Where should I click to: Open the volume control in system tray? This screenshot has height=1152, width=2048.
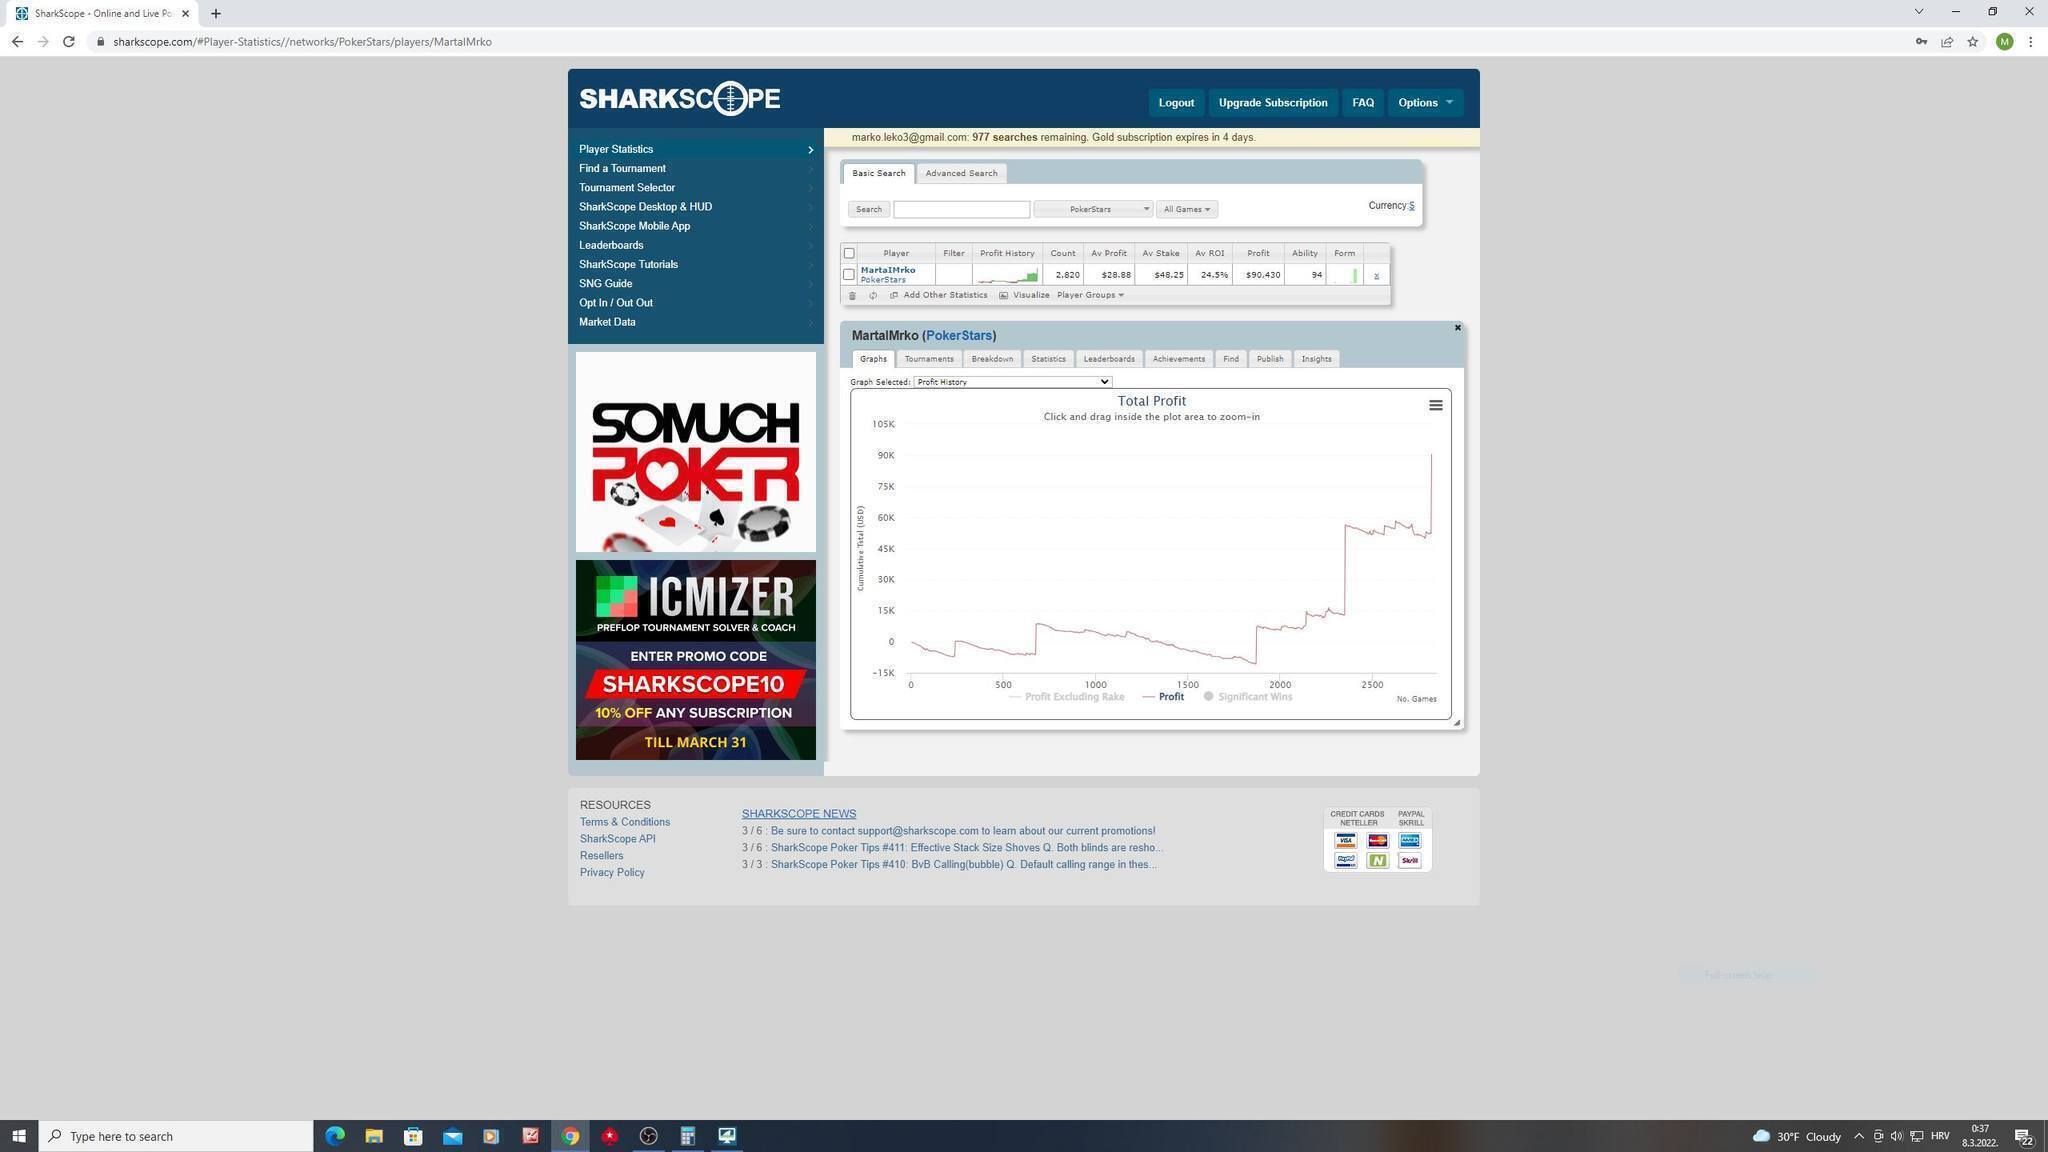tap(1896, 1136)
